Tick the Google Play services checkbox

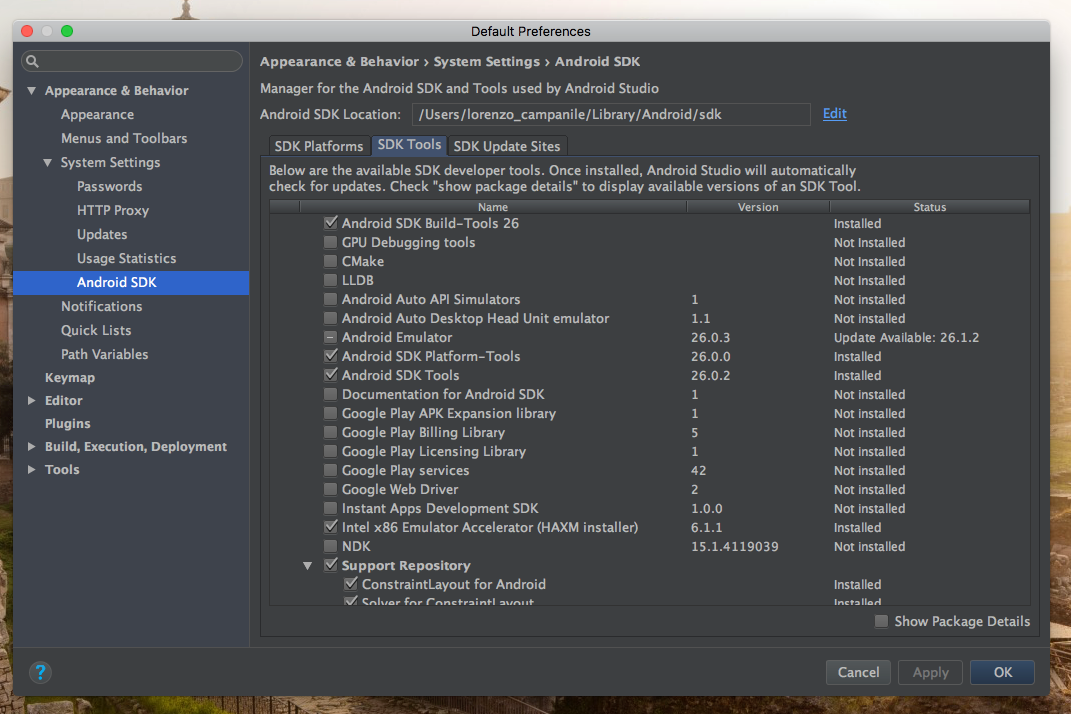331,470
